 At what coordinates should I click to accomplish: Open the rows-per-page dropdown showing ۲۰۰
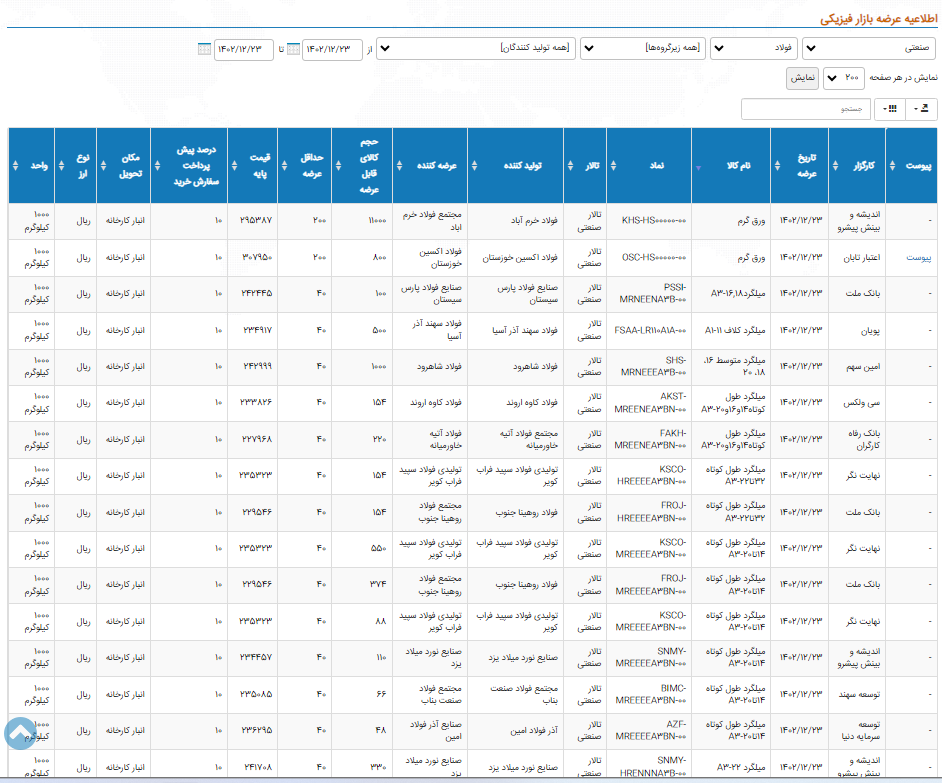[x=844, y=78]
